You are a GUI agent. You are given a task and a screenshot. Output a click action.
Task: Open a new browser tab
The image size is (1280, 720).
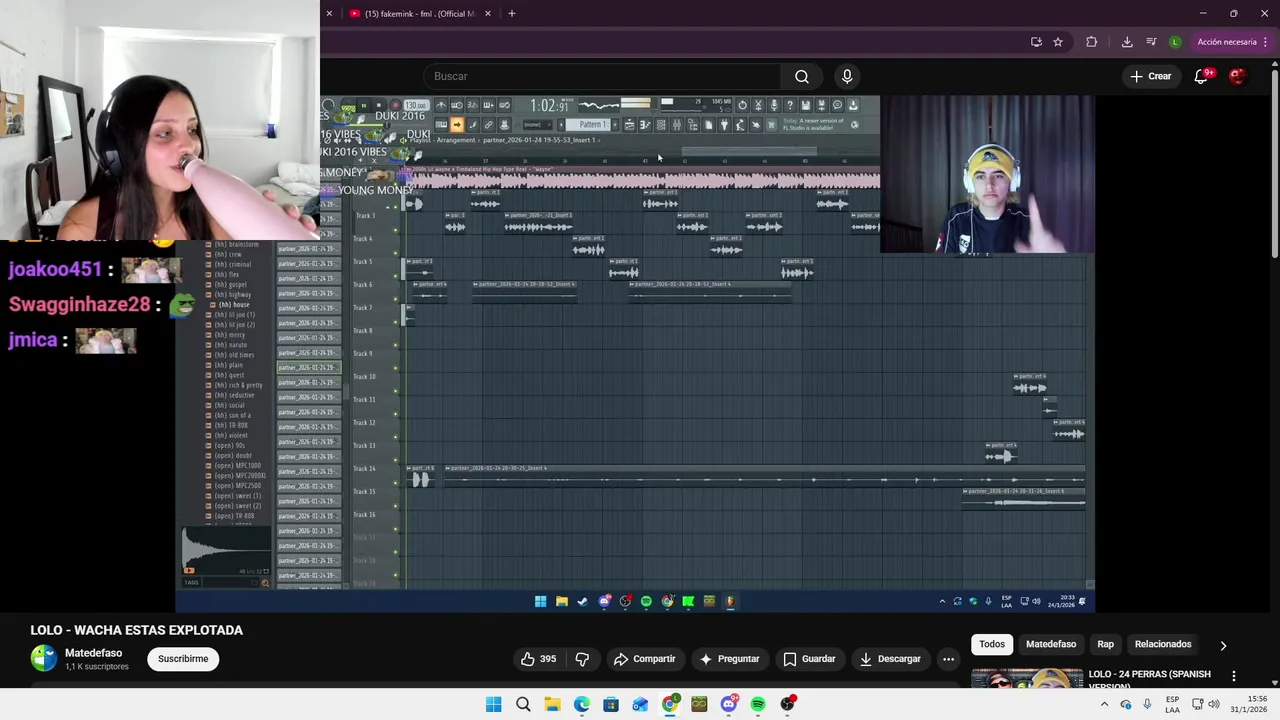[512, 13]
